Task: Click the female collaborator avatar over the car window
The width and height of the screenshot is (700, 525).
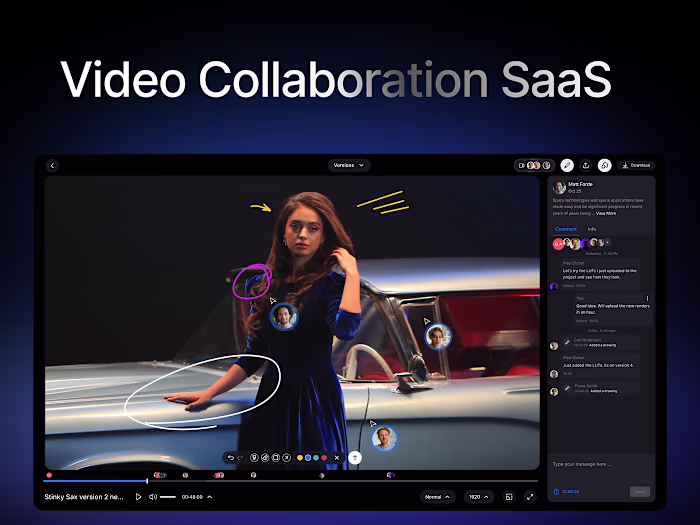Action: point(438,337)
